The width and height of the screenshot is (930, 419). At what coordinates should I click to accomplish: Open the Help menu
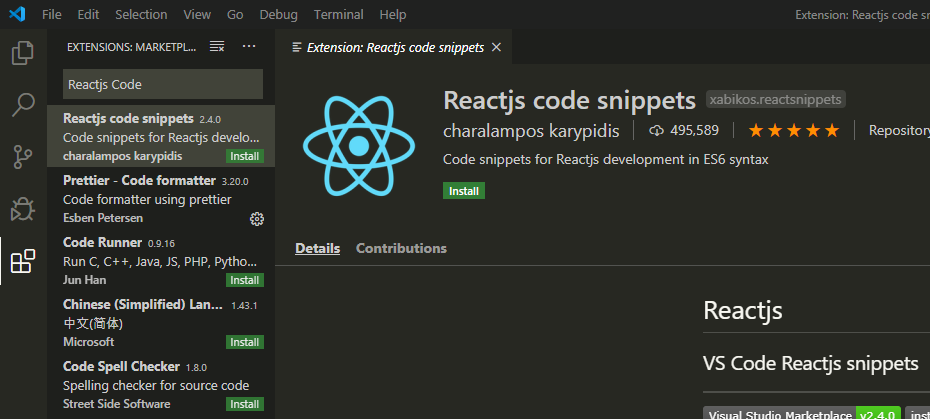click(x=393, y=14)
